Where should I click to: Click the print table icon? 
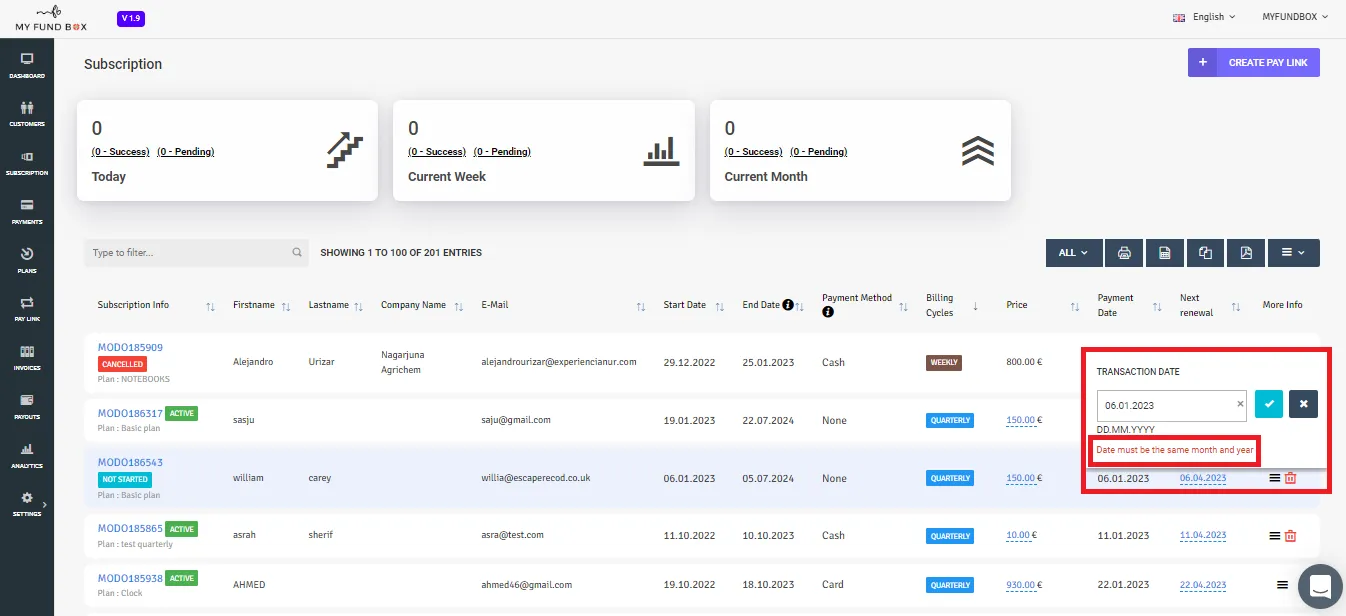click(1124, 253)
